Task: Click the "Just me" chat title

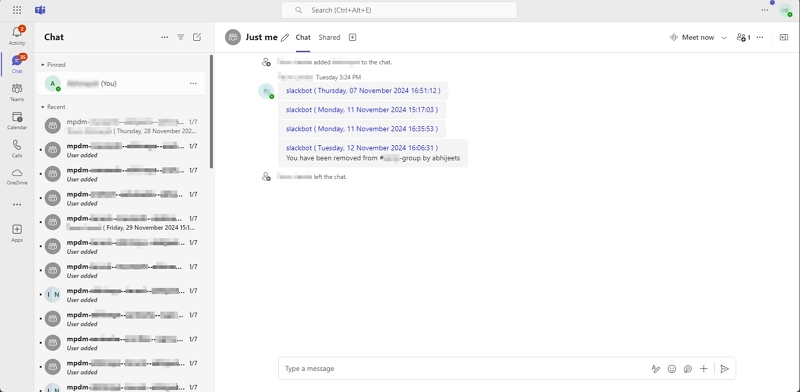Action: tap(261, 37)
